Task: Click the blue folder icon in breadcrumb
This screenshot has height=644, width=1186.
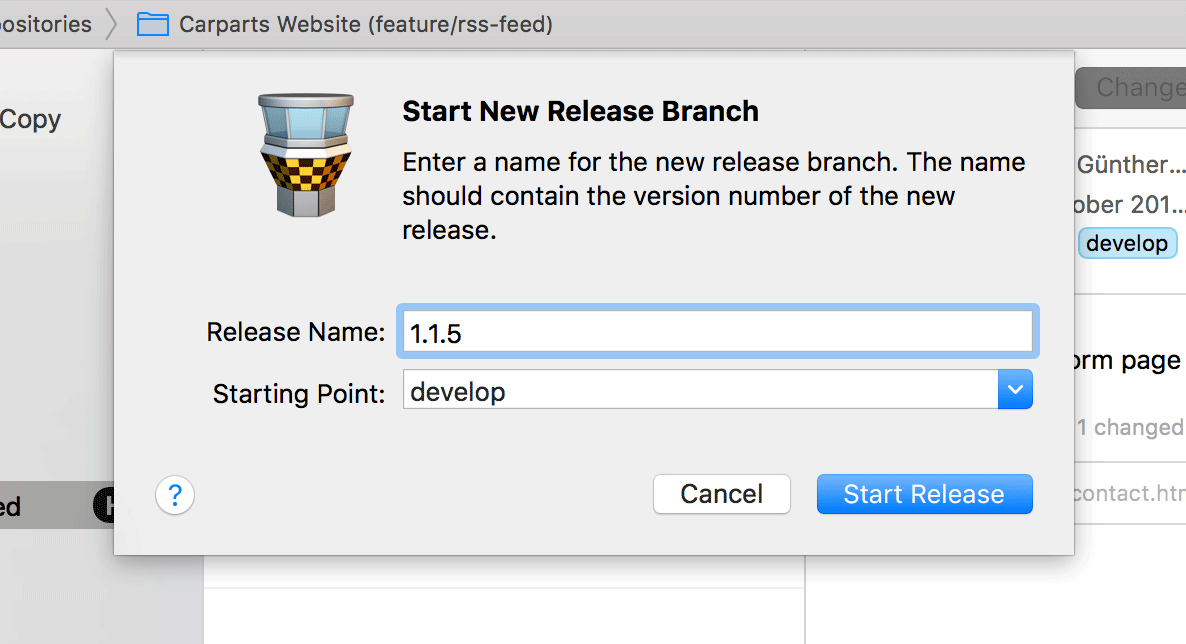Action: pyautogui.click(x=153, y=24)
